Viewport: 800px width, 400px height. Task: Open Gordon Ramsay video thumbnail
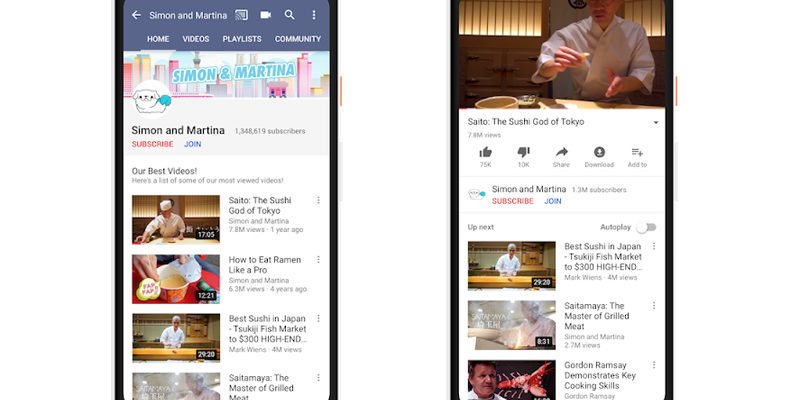pos(512,380)
